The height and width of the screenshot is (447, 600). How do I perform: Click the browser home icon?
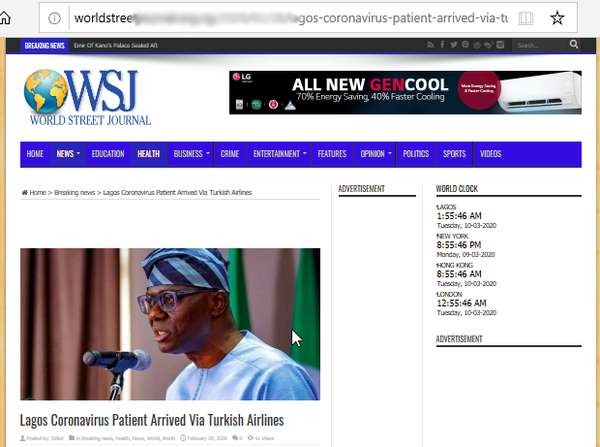[x=5, y=18]
